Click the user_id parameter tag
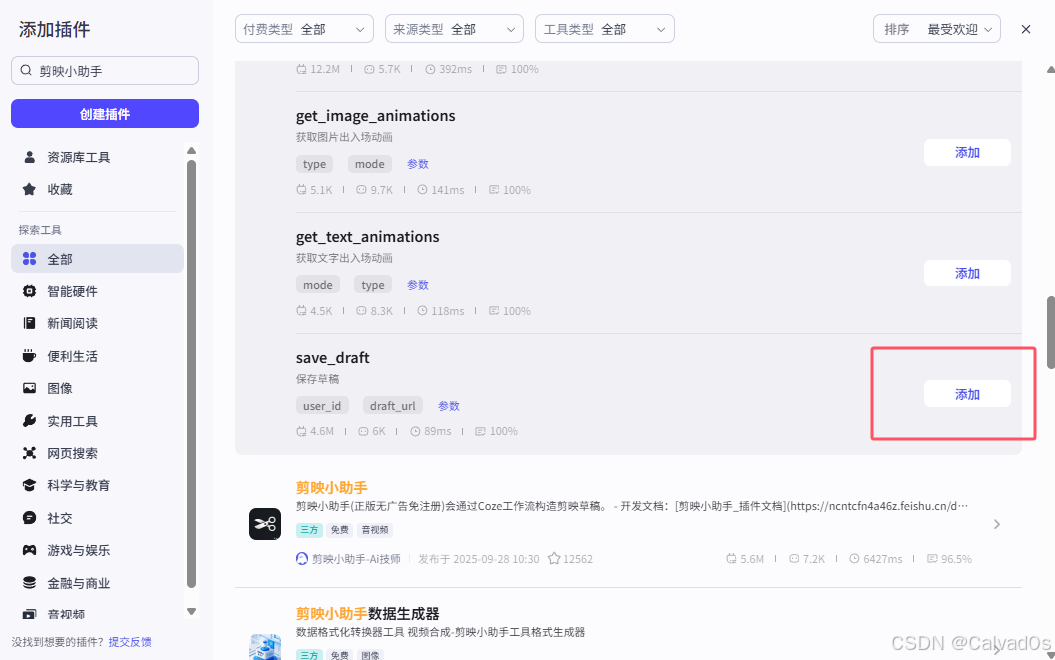Screen dimensions: 1055x660 pos(322,406)
